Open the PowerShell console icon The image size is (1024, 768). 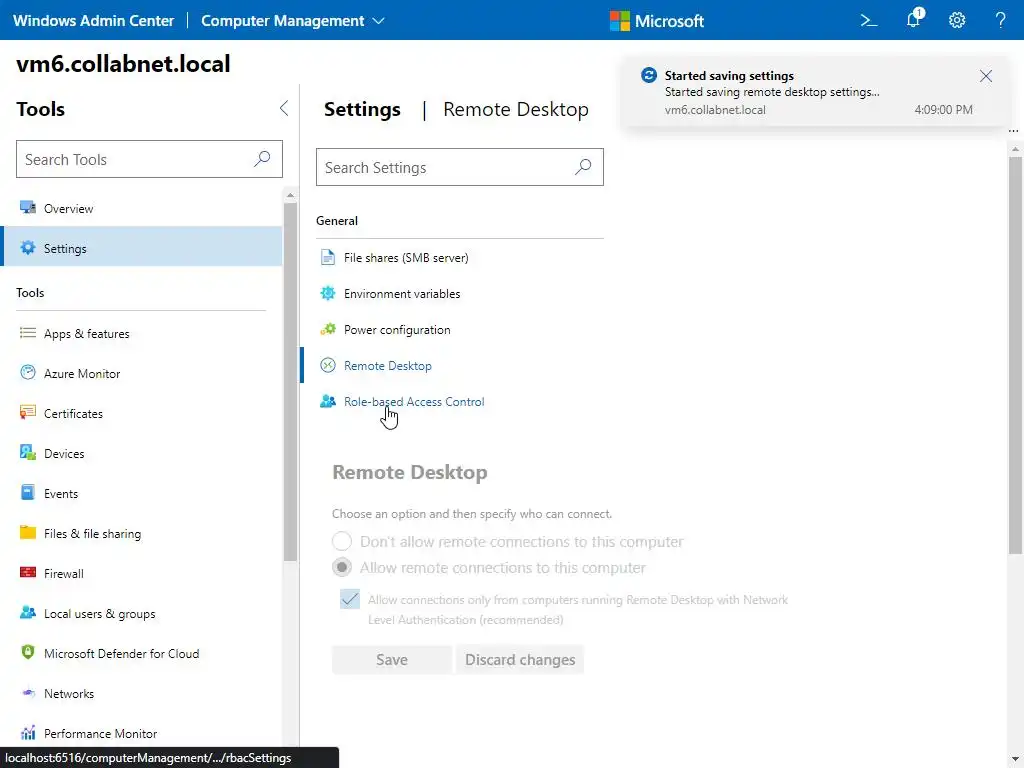tap(869, 20)
